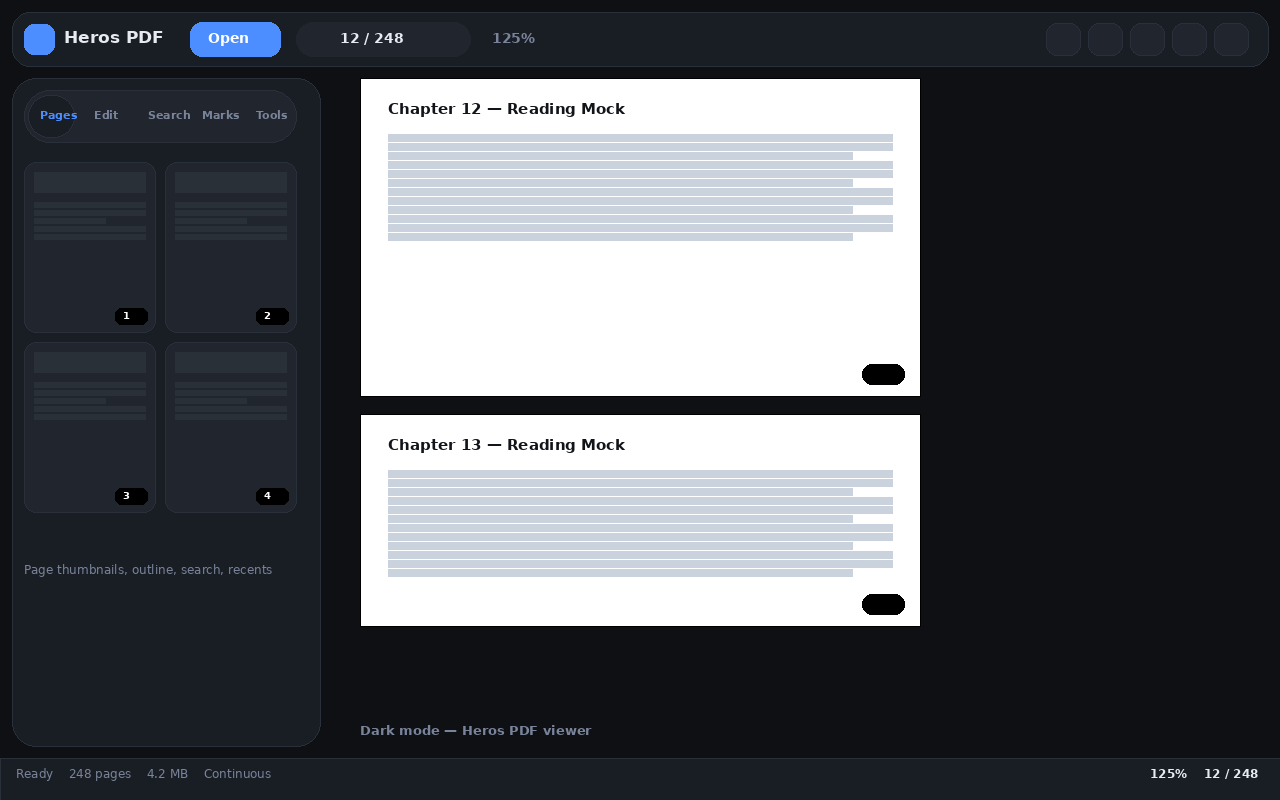Select the 12 / 248 page field in the top toolbar
The height and width of the screenshot is (800, 1280).
pyautogui.click(x=383, y=39)
